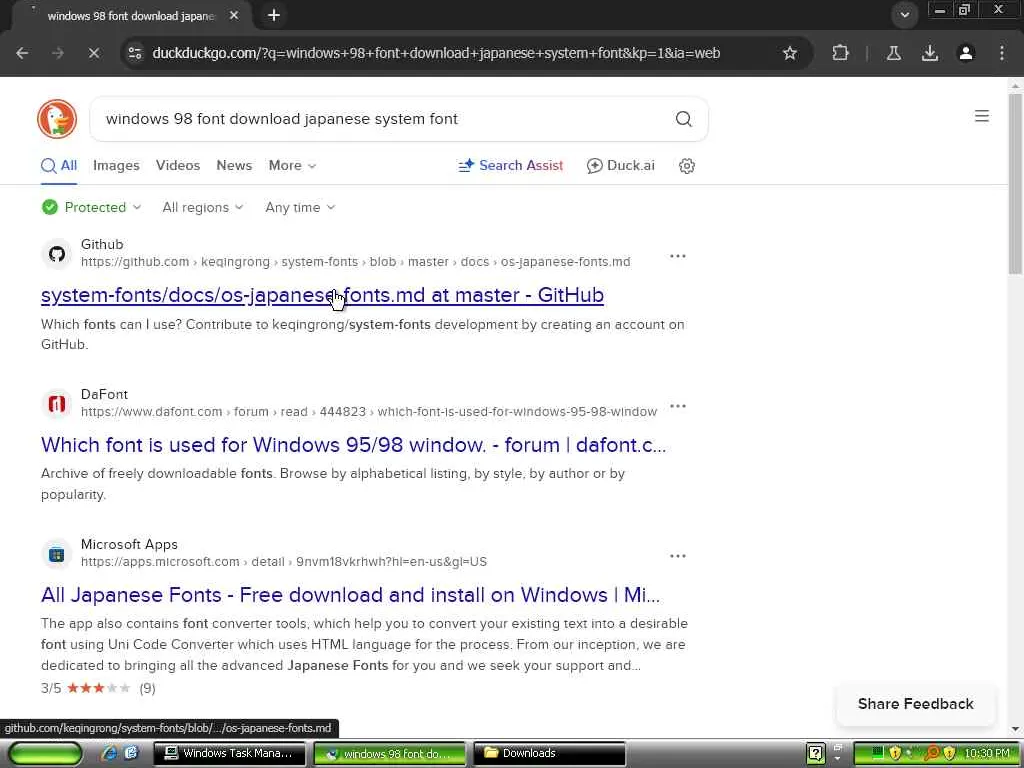
Task: Expand the More search categories dropdown
Action: pos(292,166)
